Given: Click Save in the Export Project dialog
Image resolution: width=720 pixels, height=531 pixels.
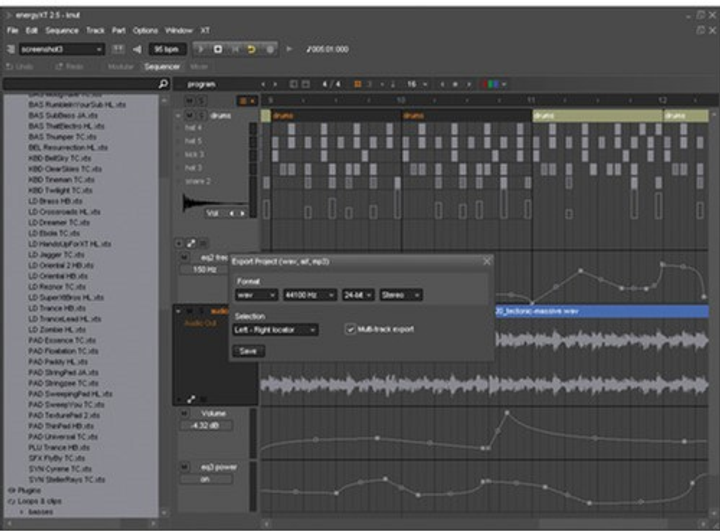Looking at the screenshot, I should point(248,351).
